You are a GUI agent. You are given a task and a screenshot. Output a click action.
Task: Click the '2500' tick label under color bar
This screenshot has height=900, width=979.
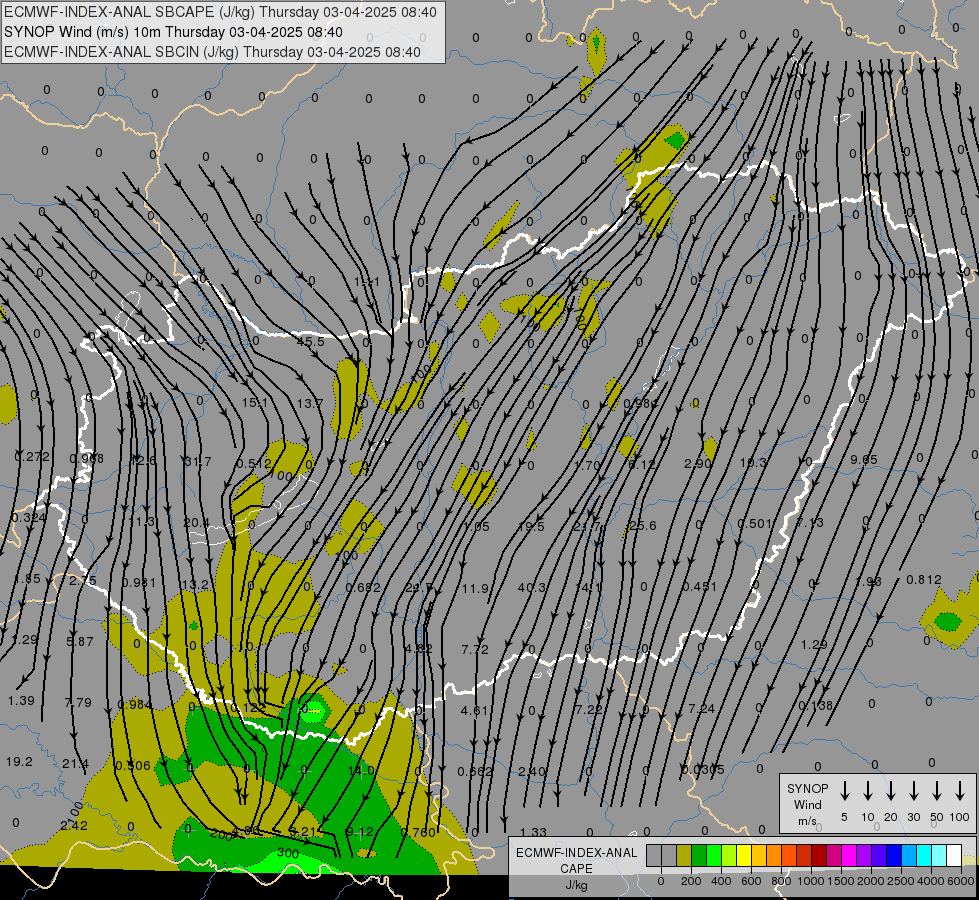(x=900, y=881)
